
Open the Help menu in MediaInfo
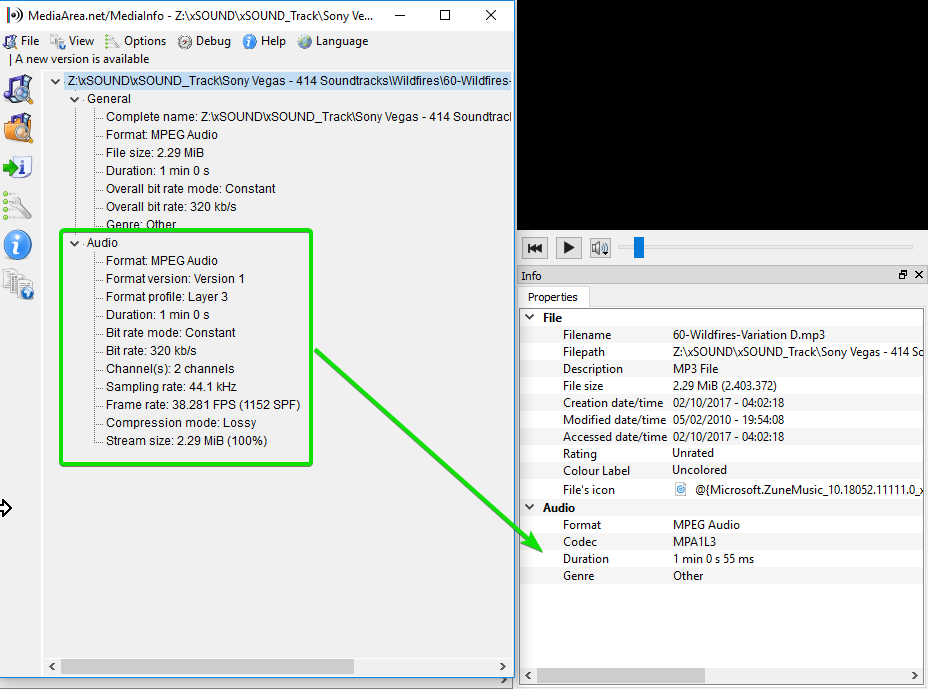265,41
